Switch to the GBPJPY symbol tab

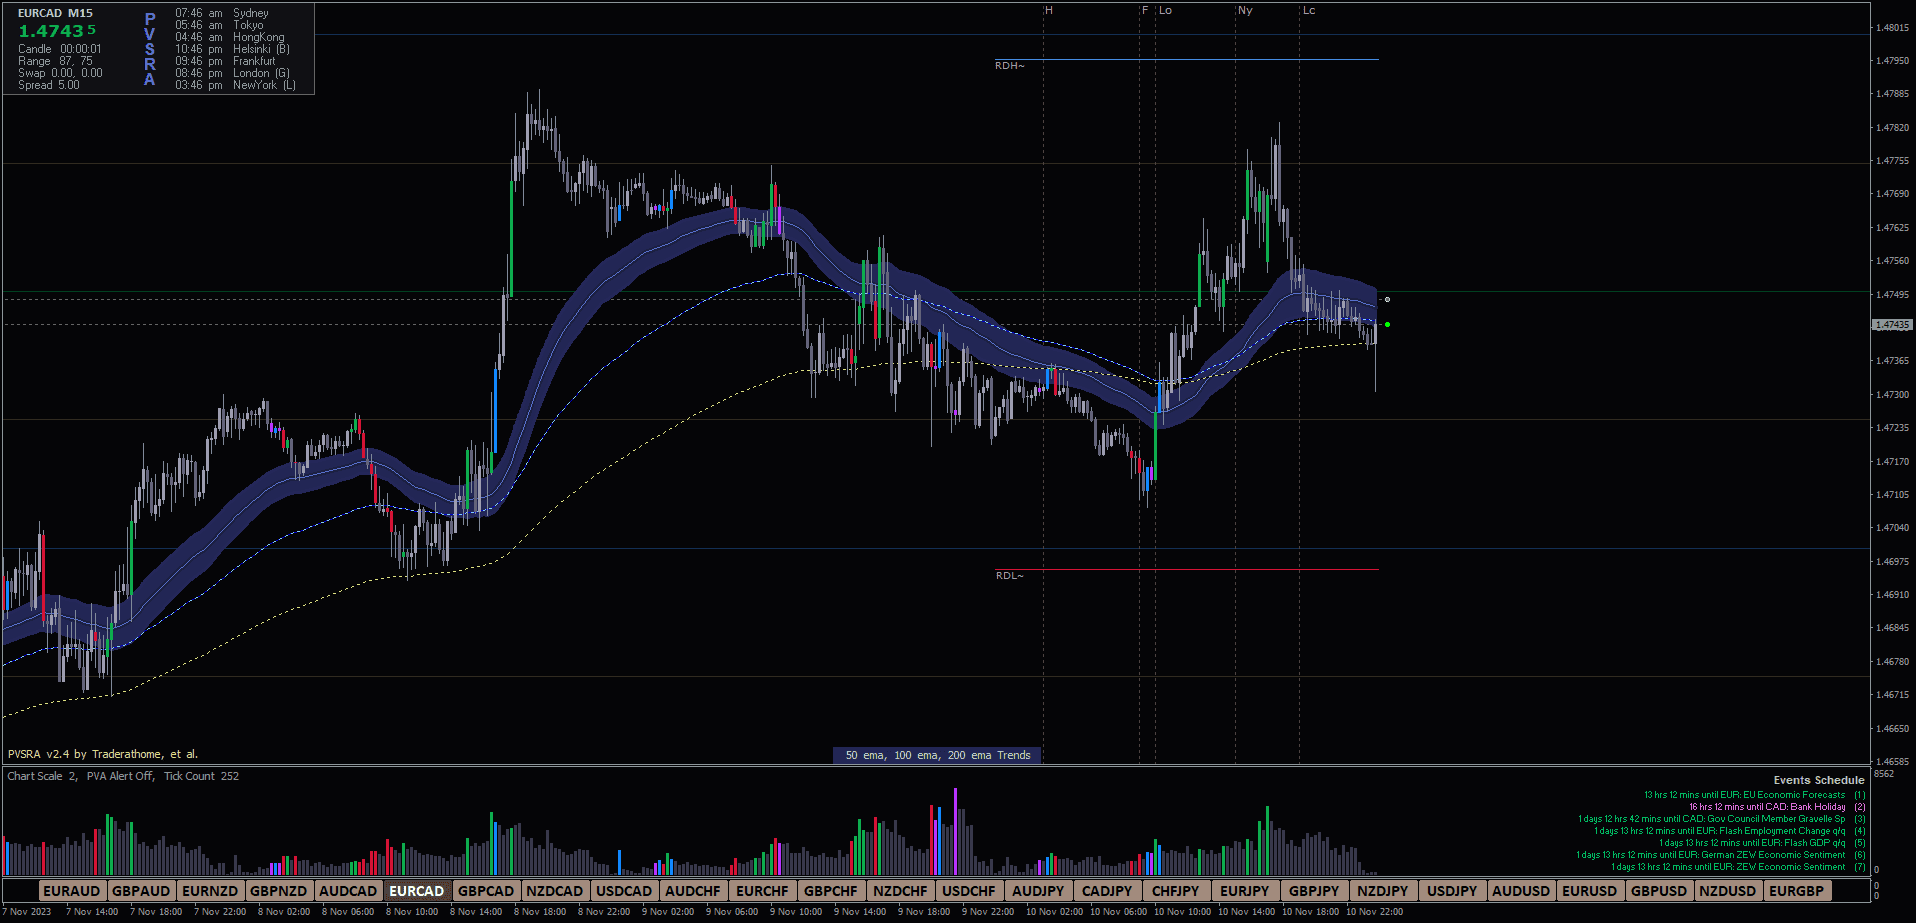(1314, 890)
